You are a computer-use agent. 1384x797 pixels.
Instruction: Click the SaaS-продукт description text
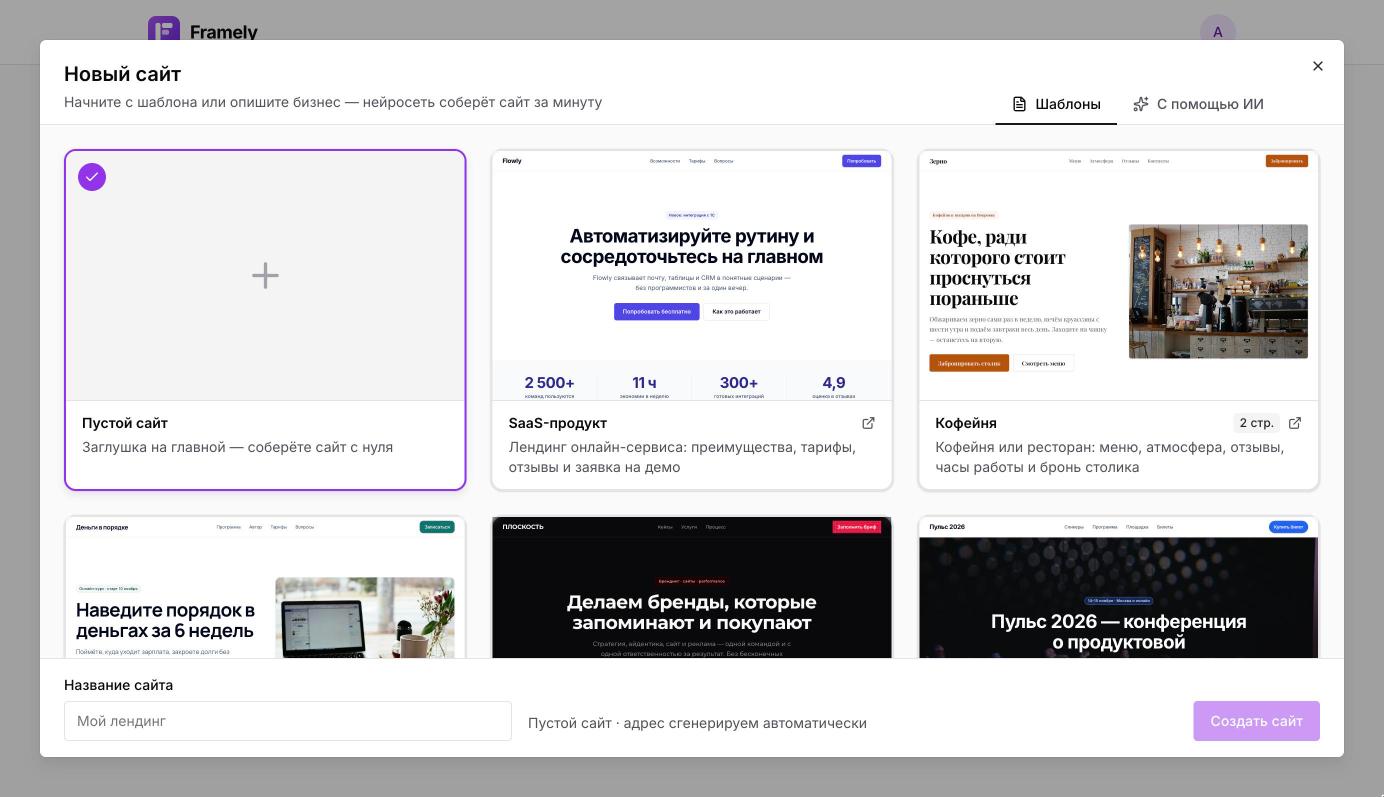pos(682,457)
